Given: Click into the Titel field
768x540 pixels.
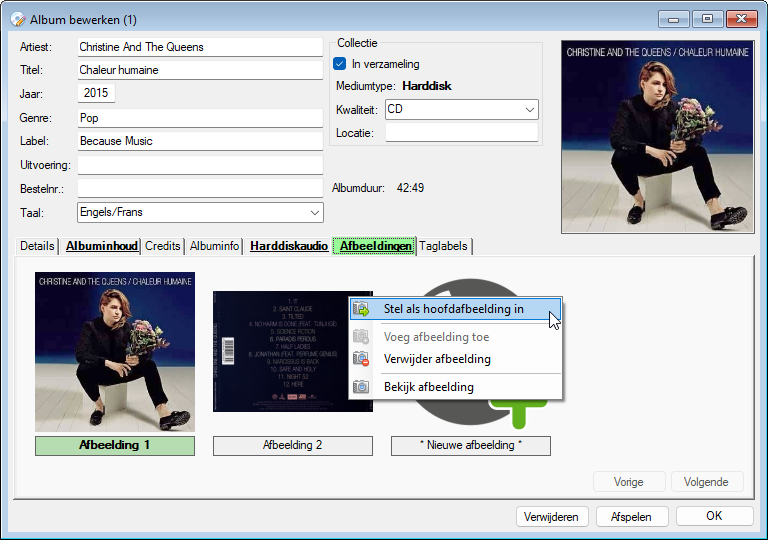Looking at the screenshot, I should click(200, 70).
